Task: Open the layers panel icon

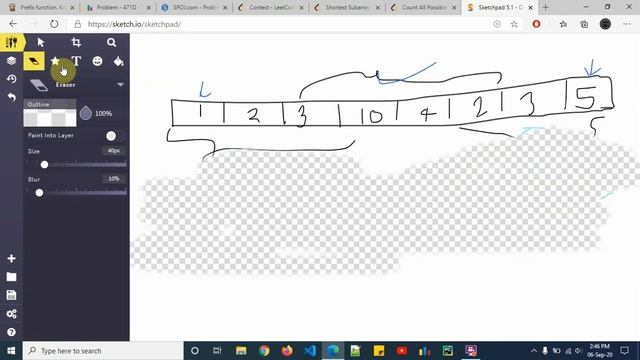Action: tap(11, 61)
